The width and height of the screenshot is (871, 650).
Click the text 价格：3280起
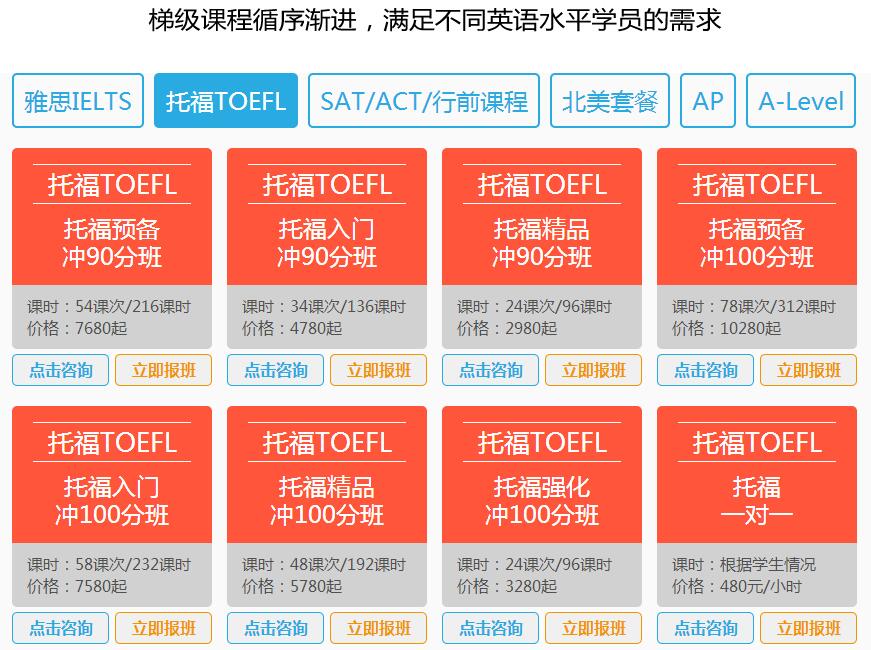(507, 586)
